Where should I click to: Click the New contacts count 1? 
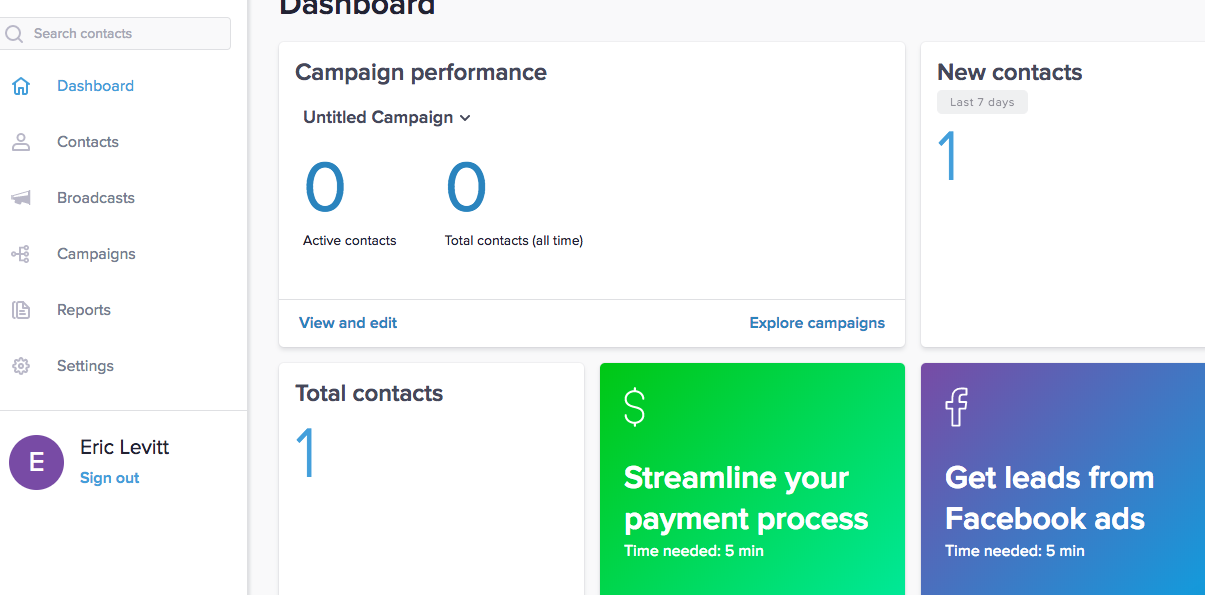(x=948, y=156)
